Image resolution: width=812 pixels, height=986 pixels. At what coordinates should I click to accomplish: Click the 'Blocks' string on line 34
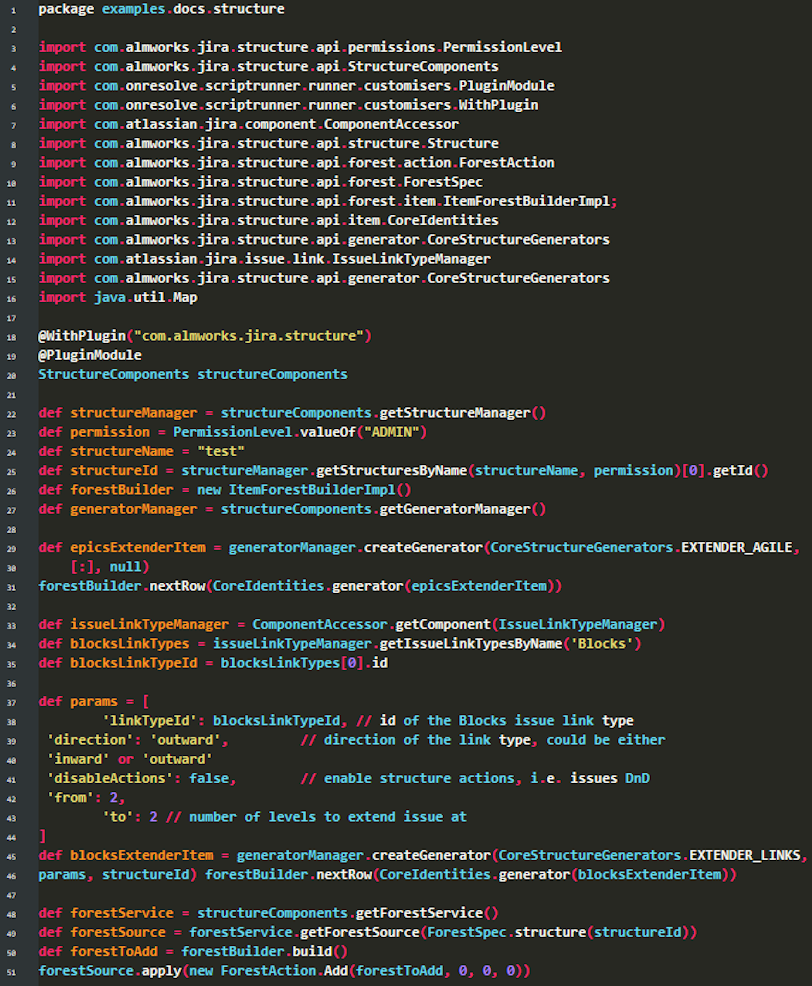click(602, 644)
